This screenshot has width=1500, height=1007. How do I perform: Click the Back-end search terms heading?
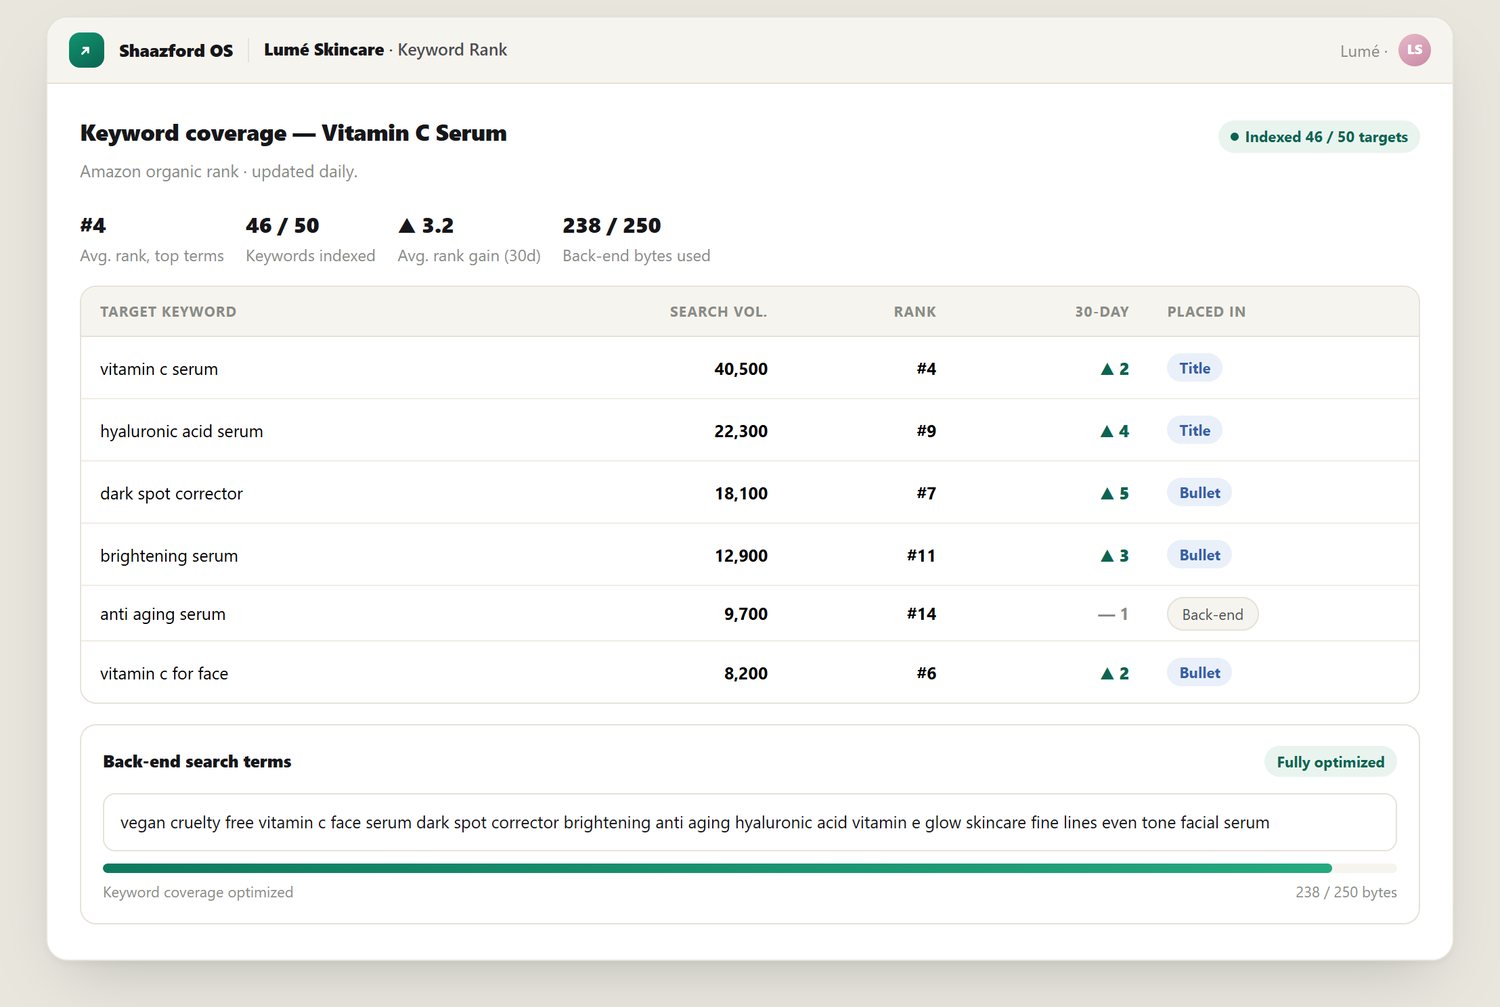197,761
